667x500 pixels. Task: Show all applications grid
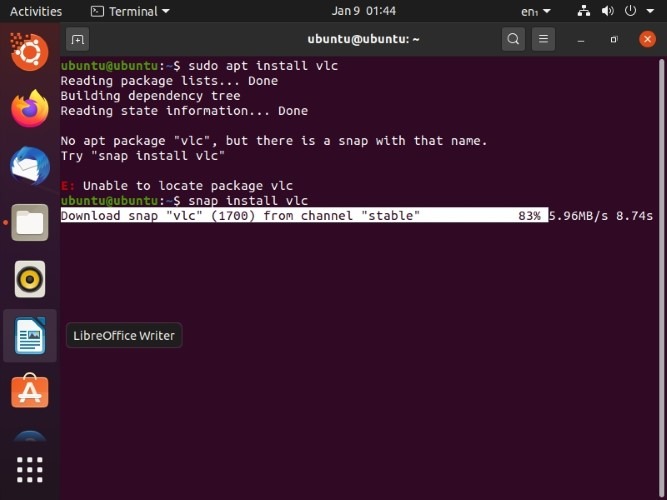[30, 470]
